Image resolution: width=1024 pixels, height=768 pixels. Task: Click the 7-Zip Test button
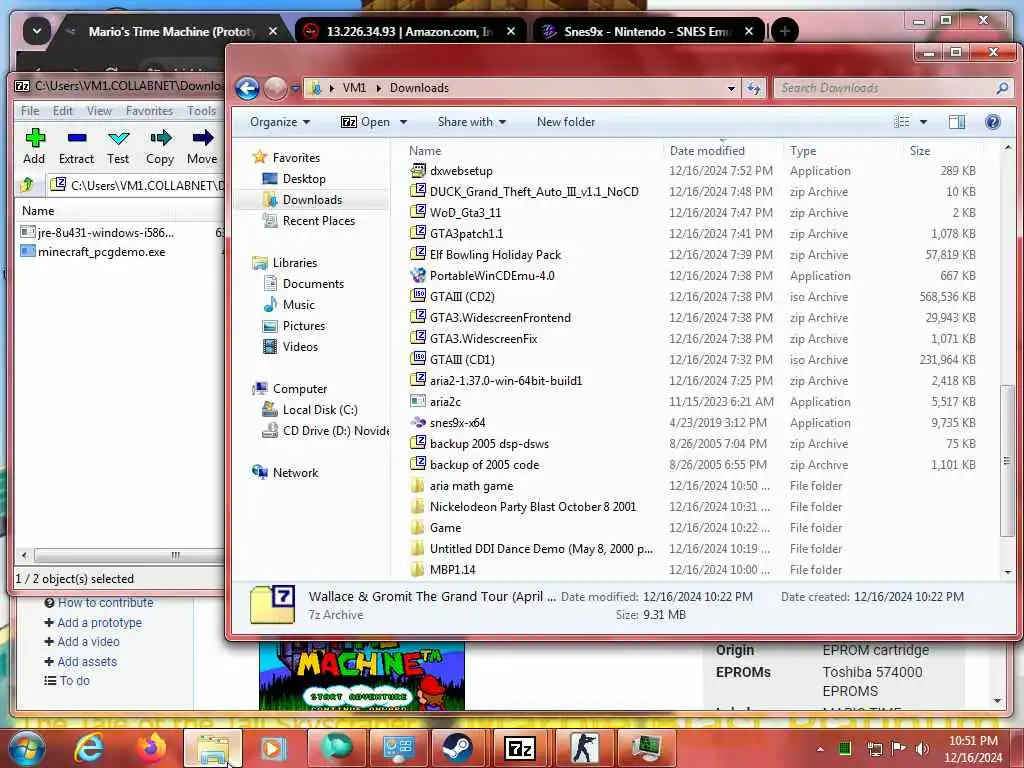(118, 146)
